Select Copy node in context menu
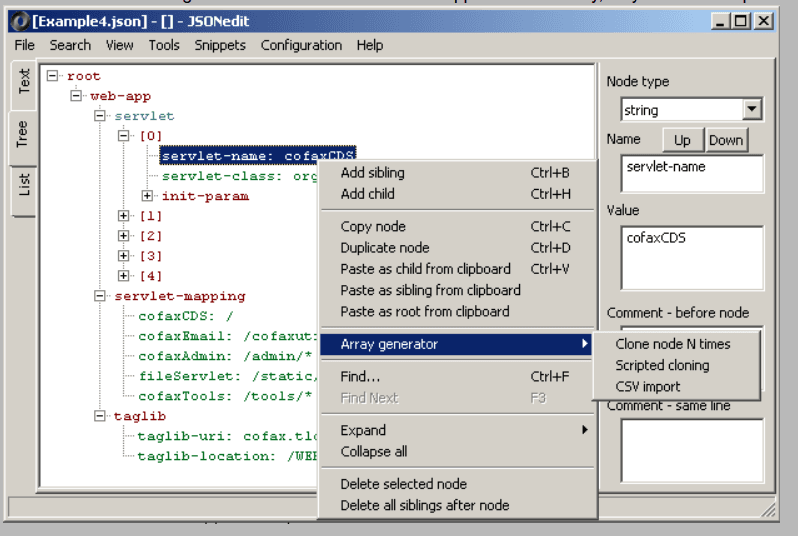The image size is (798, 536). (457, 227)
